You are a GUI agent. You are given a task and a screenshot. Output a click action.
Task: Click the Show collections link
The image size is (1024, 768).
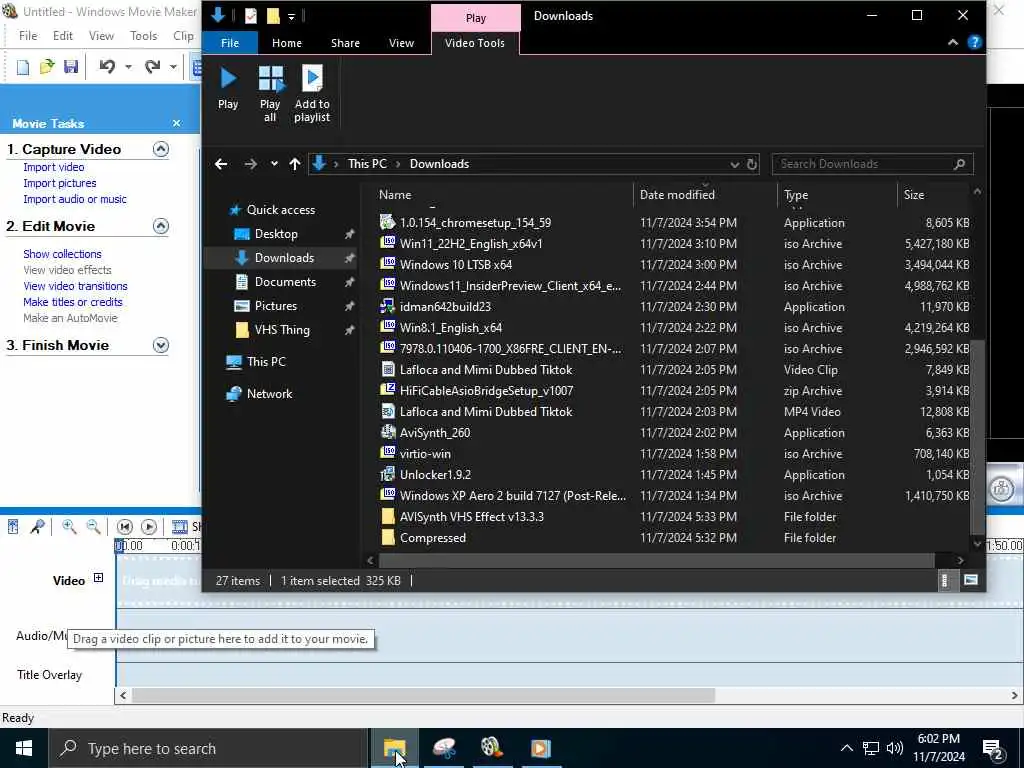coord(62,254)
